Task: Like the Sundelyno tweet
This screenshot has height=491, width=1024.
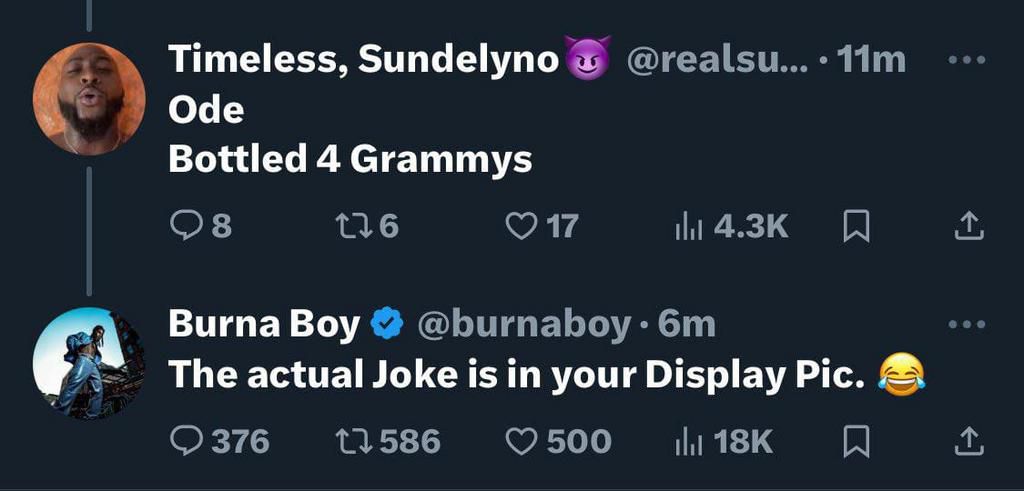Action: pyautogui.click(x=521, y=226)
